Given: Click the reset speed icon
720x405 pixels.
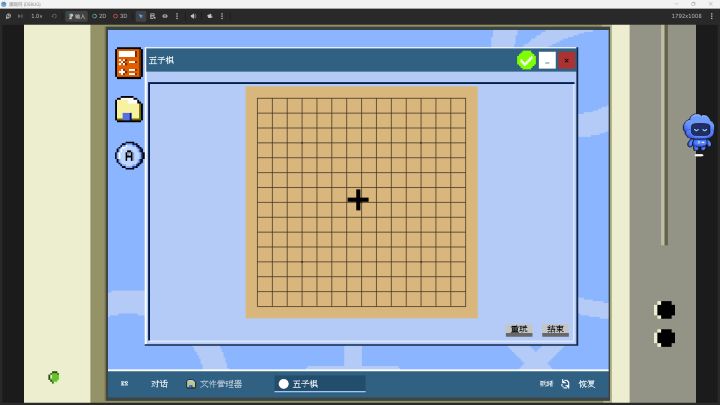Looking at the screenshot, I should [54, 16].
